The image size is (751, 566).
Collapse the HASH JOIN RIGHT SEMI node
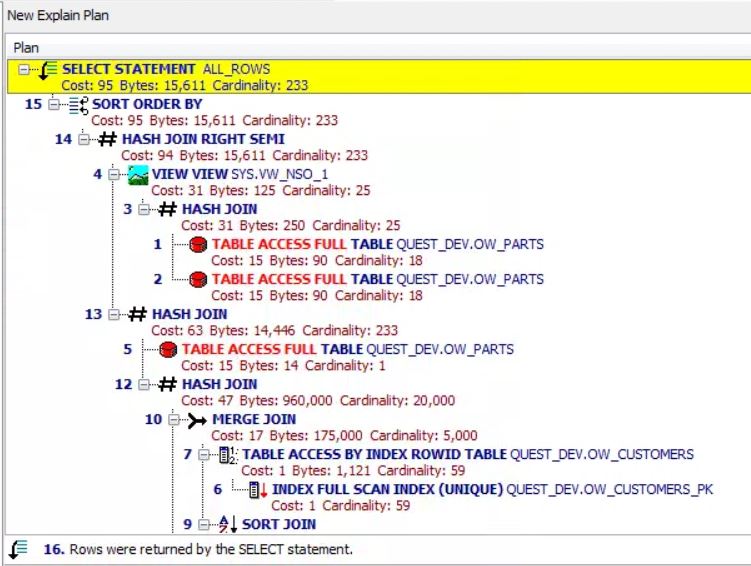84,139
